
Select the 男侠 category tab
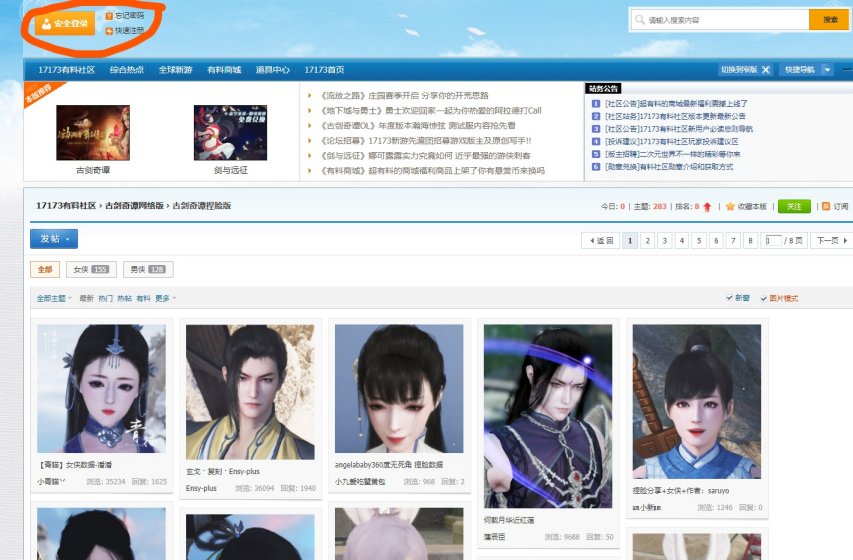point(149,269)
